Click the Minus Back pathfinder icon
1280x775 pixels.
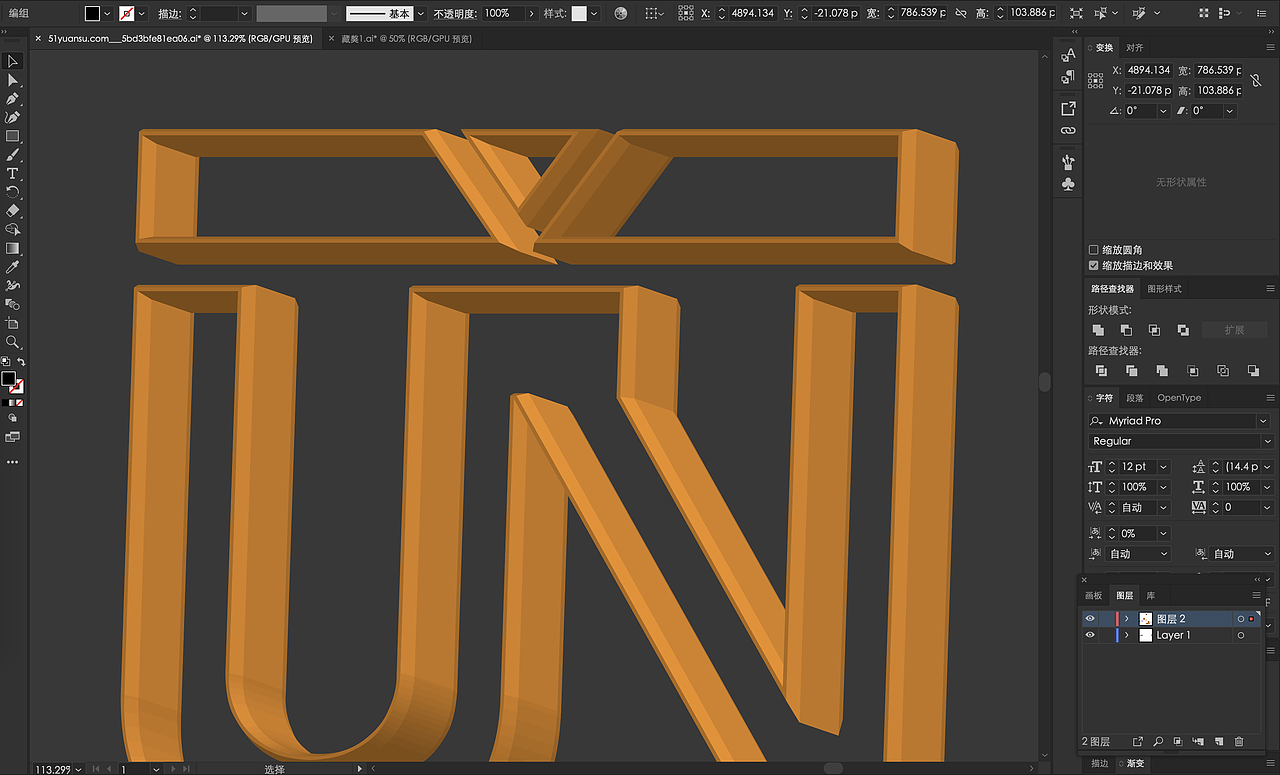1253,371
